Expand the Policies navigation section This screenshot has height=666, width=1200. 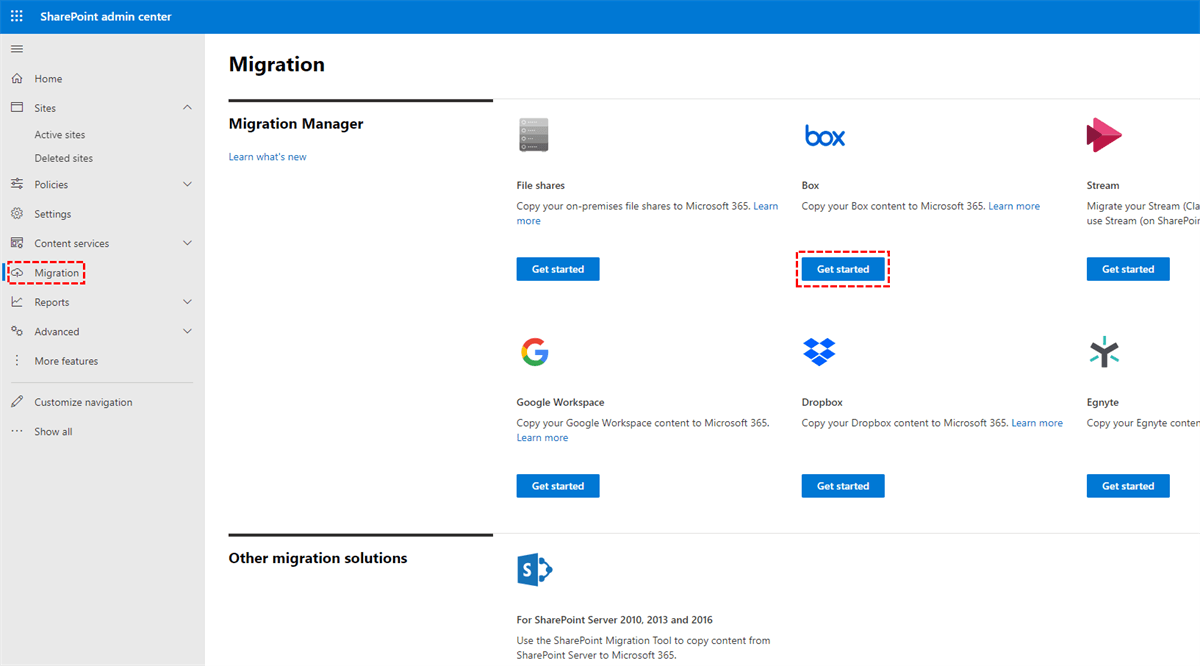pos(187,184)
